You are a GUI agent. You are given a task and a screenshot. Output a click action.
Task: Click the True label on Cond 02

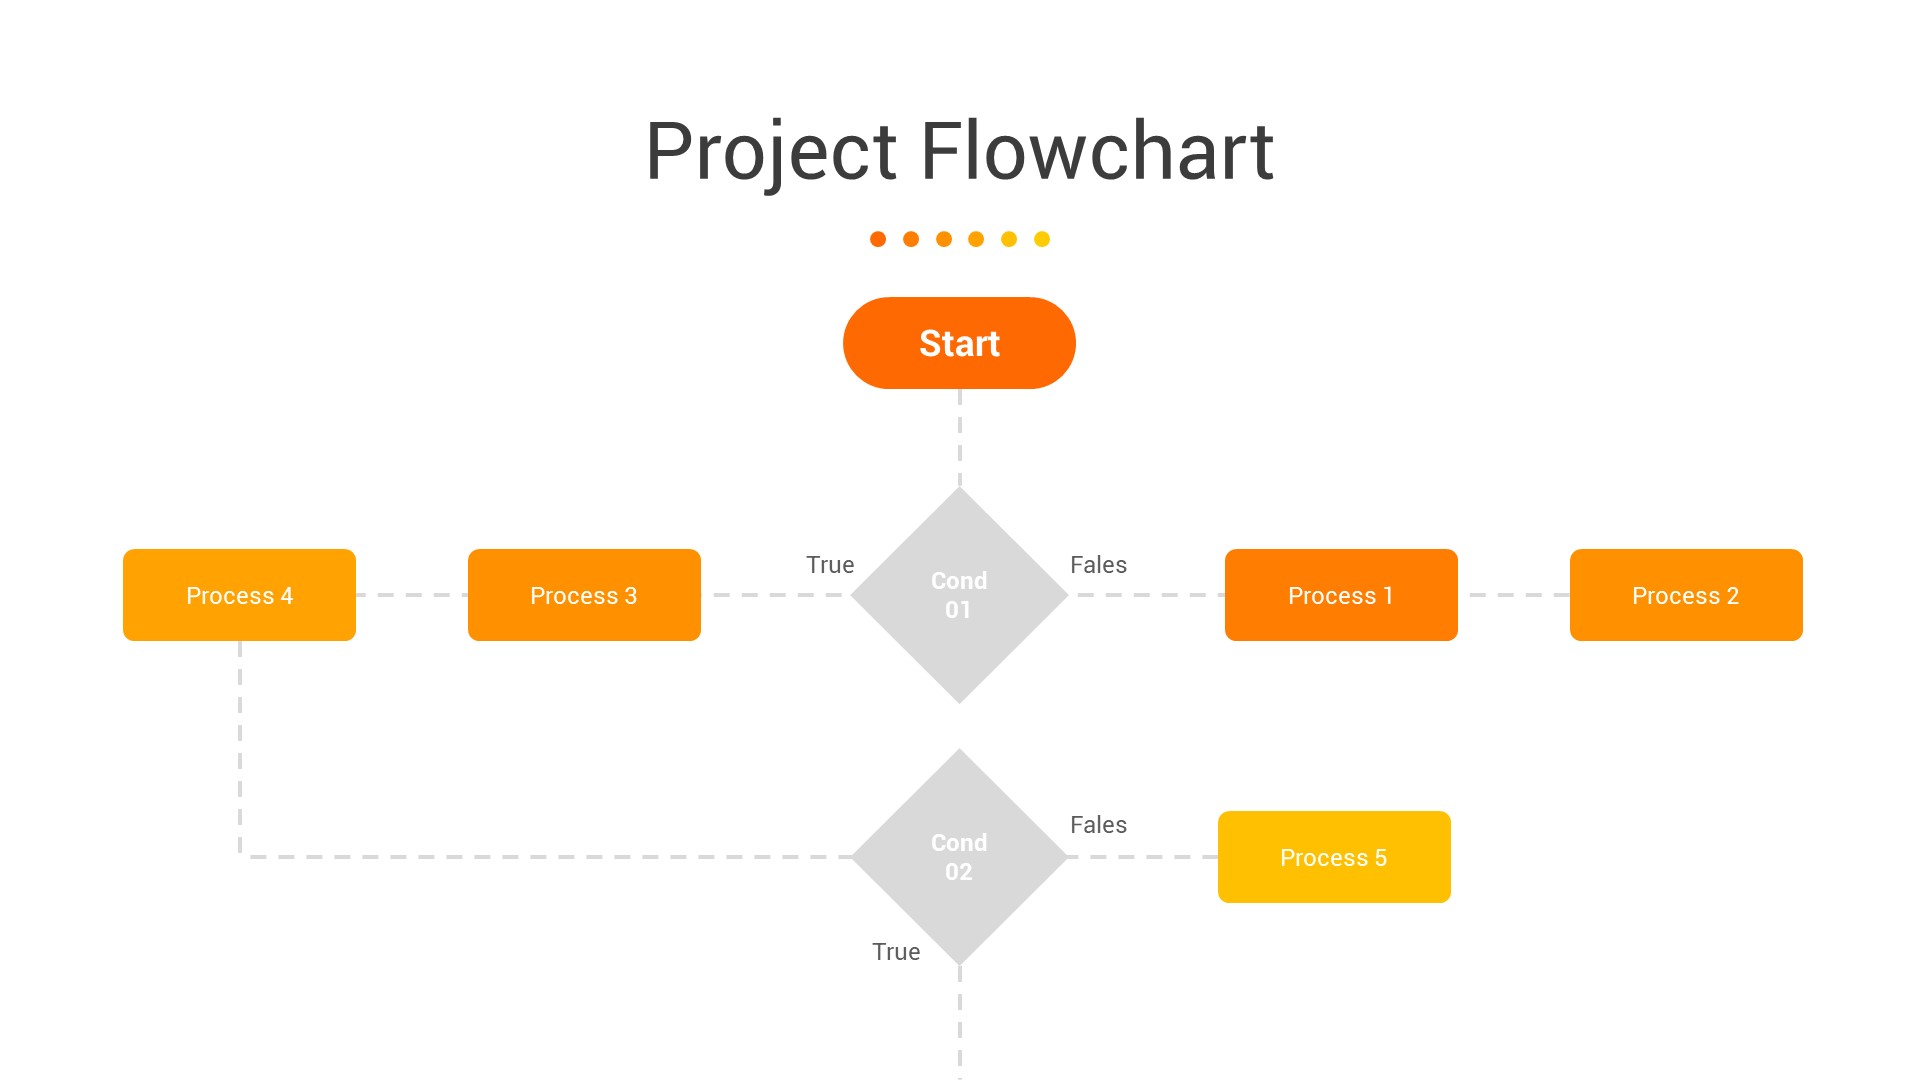coord(895,951)
